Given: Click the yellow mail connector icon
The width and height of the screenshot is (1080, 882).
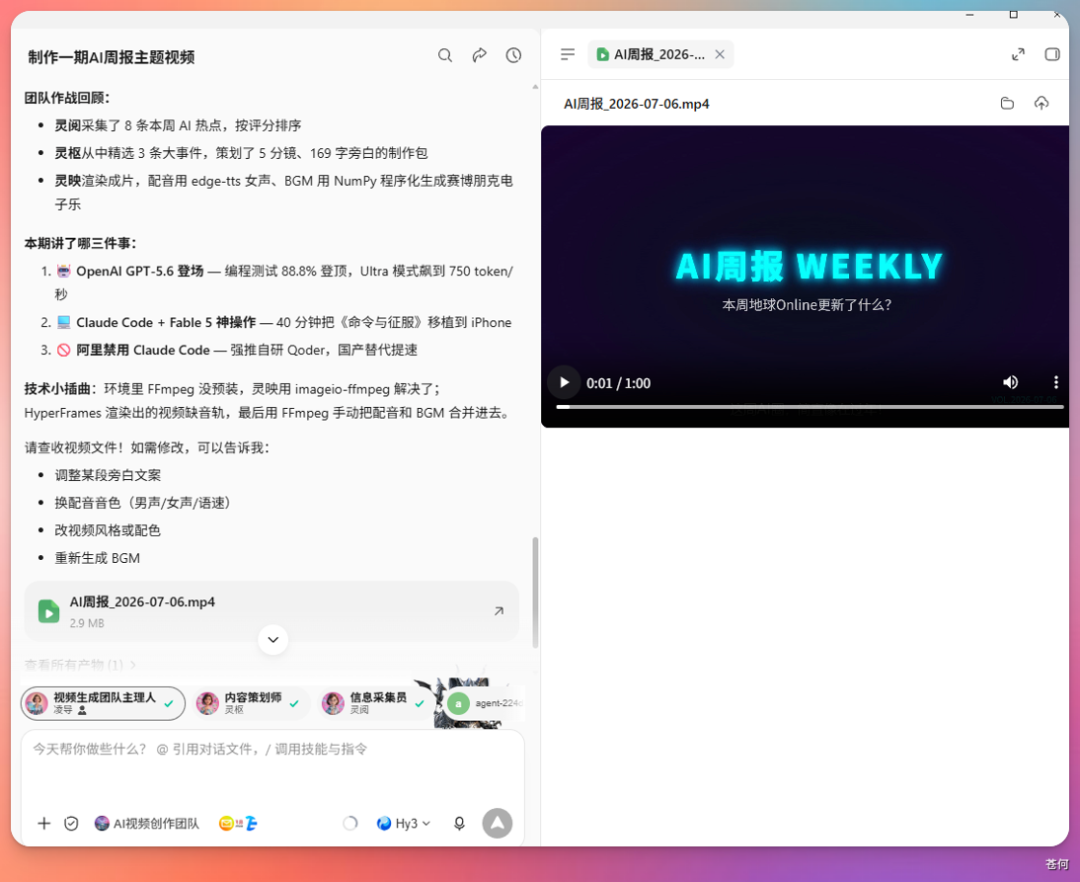Looking at the screenshot, I should [227, 823].
